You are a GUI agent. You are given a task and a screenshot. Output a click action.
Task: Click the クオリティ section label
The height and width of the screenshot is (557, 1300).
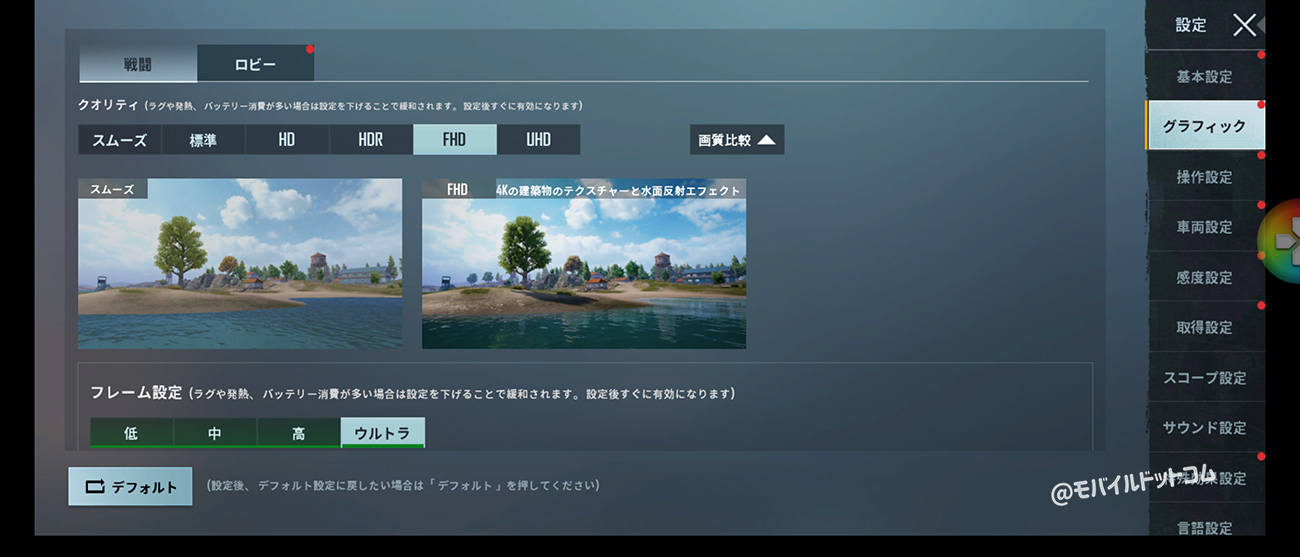click(108, 105)
